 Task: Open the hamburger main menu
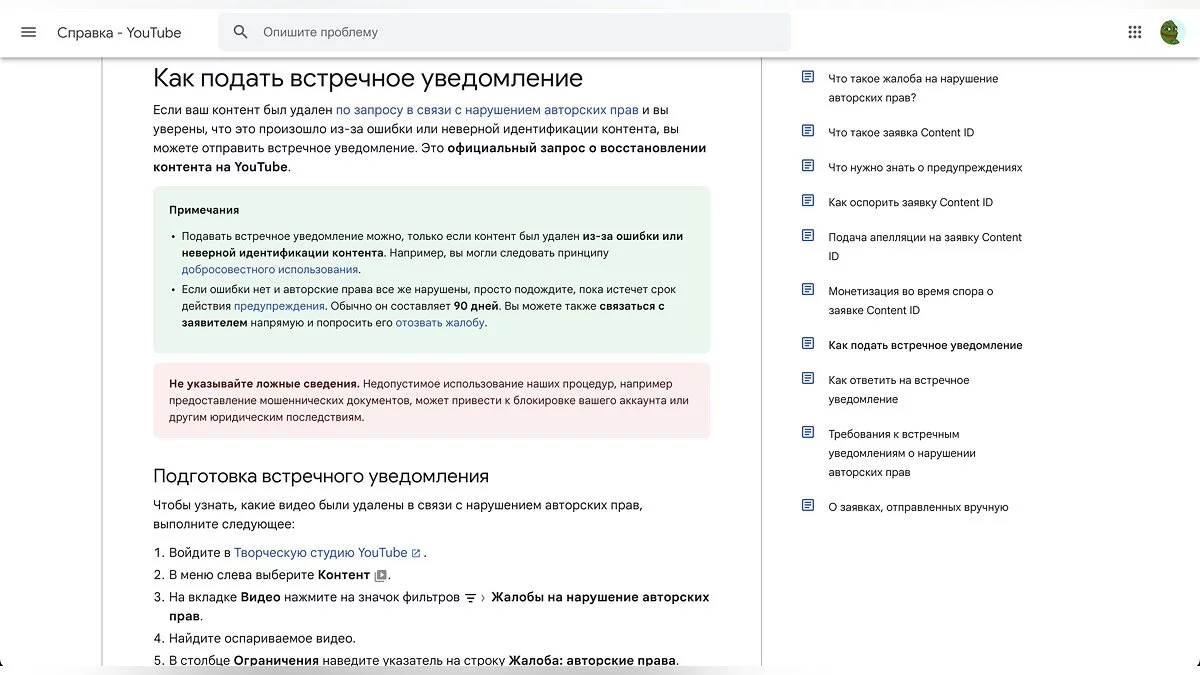28,32
